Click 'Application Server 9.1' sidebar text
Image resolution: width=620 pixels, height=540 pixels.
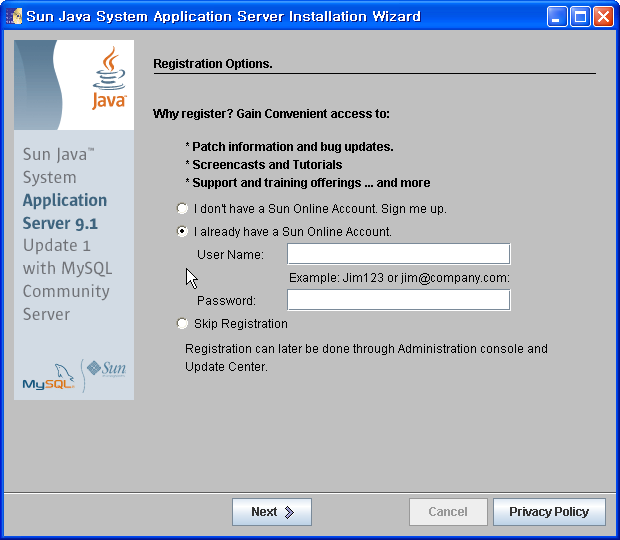pyautogui.click(x=65, y=211)
